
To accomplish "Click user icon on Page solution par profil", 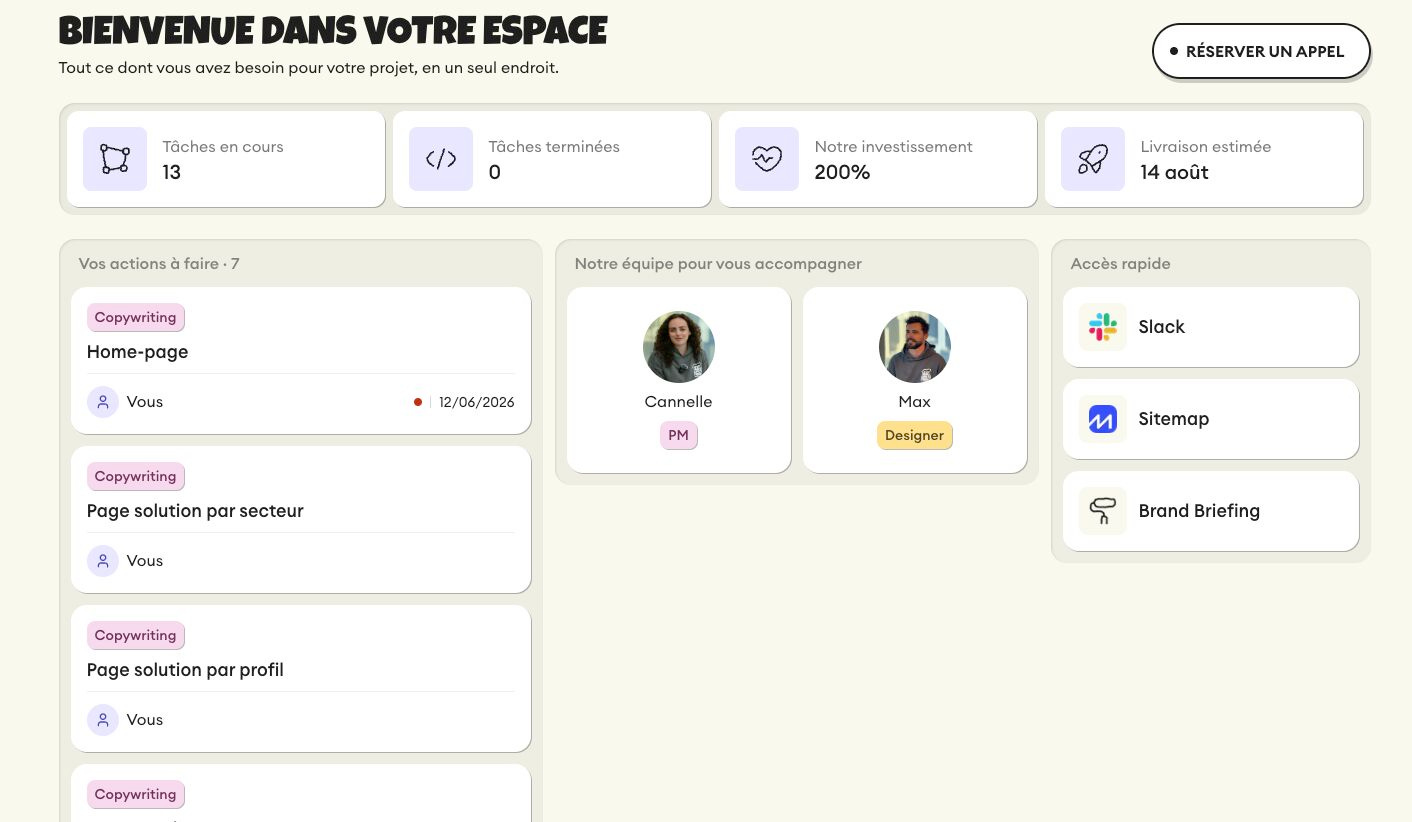I will [103, 720].
